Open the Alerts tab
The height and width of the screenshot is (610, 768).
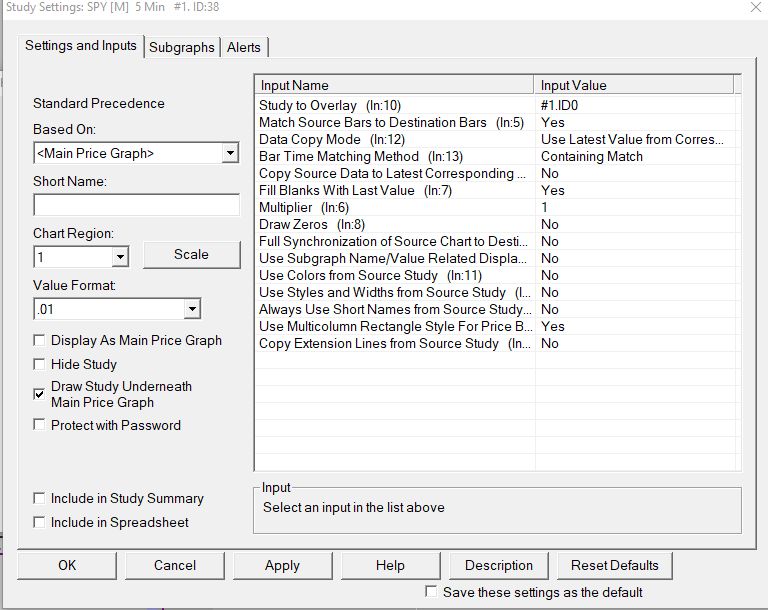click(x=244, y=47)
